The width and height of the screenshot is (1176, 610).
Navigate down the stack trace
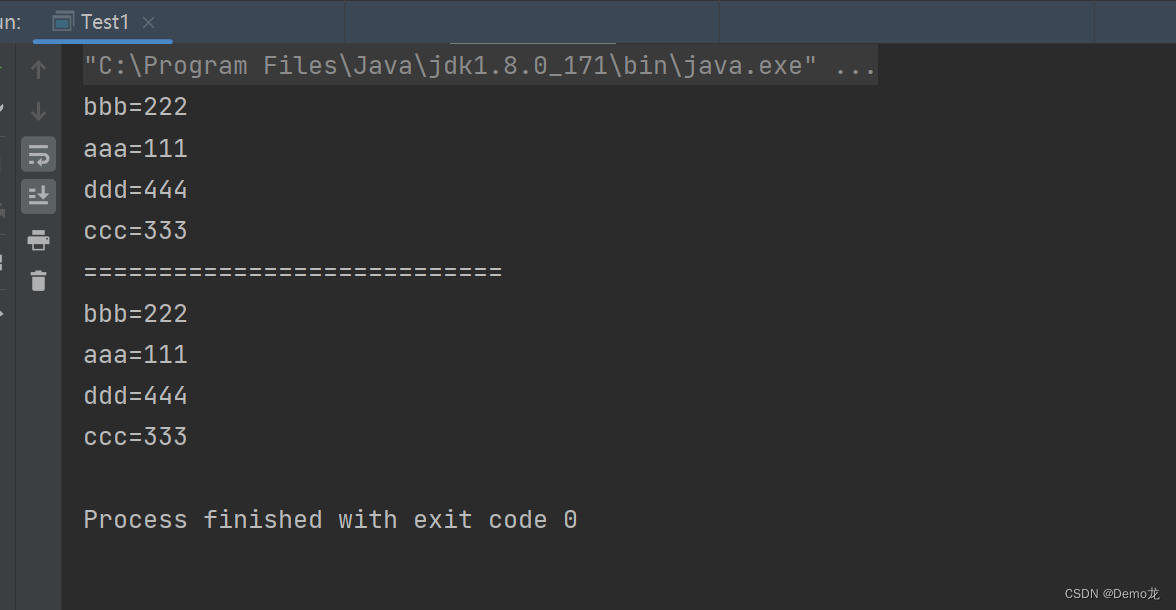[x=38, y=110]
